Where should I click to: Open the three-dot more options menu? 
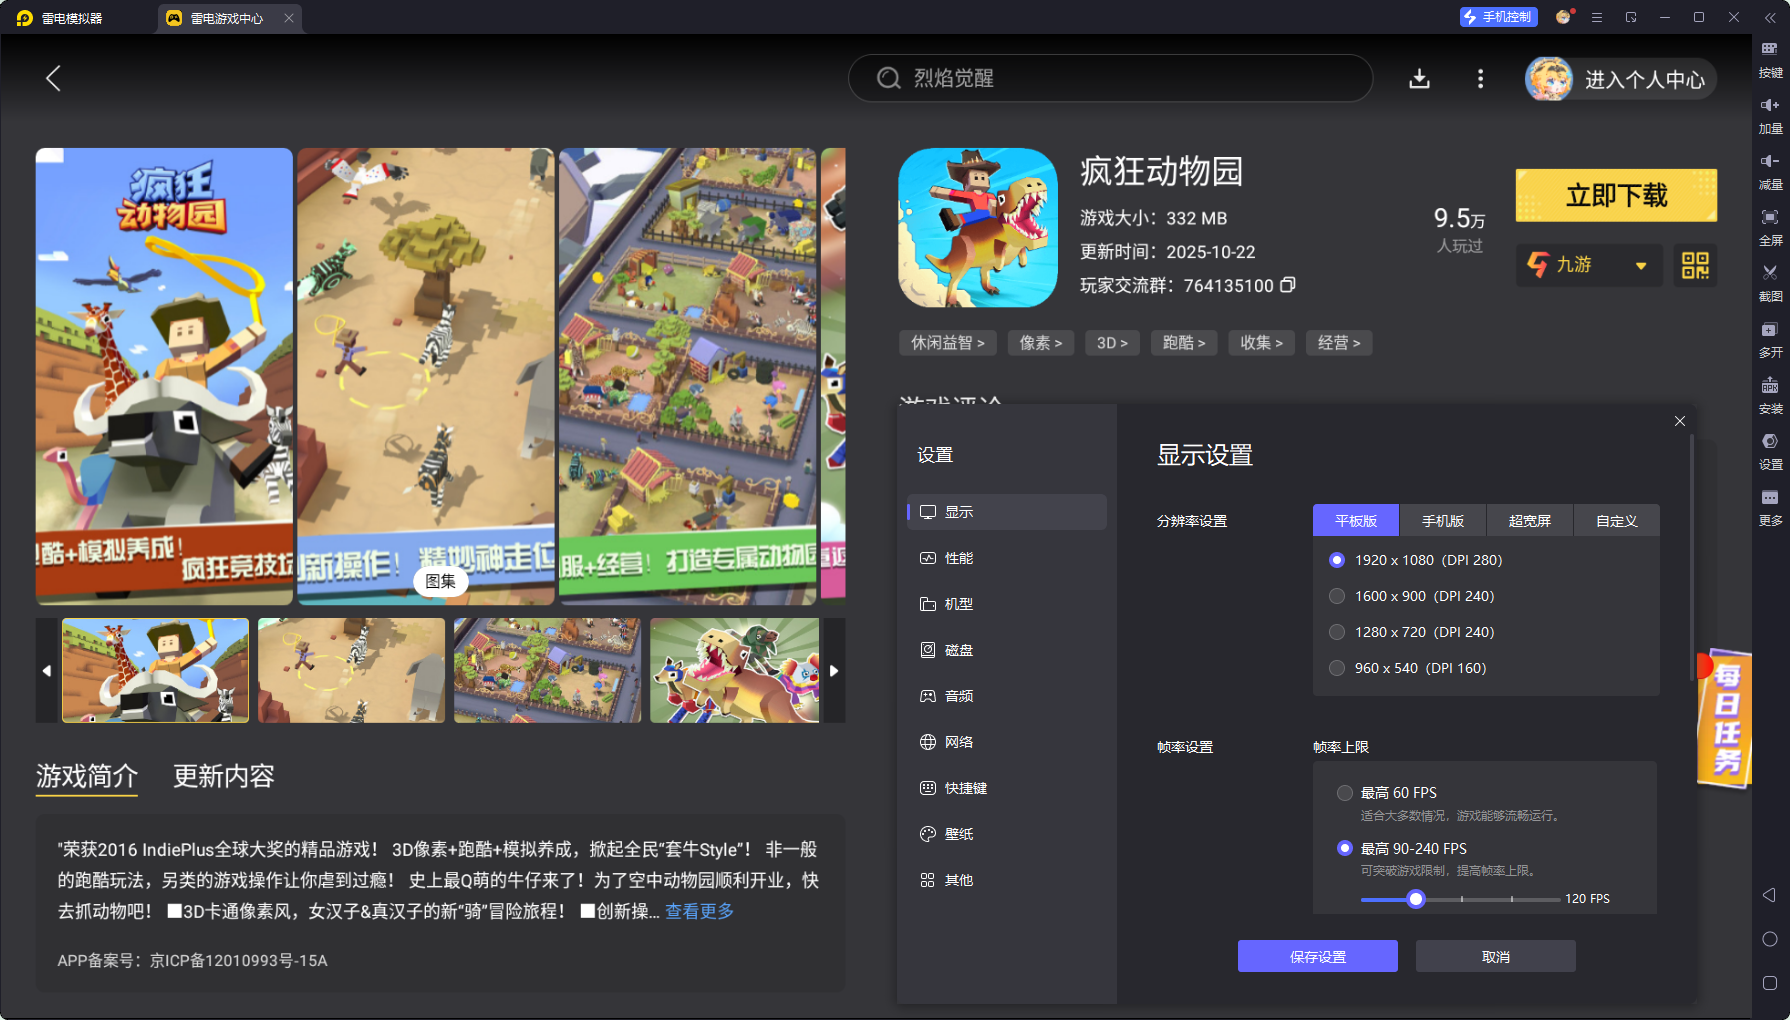(1480, 78)
